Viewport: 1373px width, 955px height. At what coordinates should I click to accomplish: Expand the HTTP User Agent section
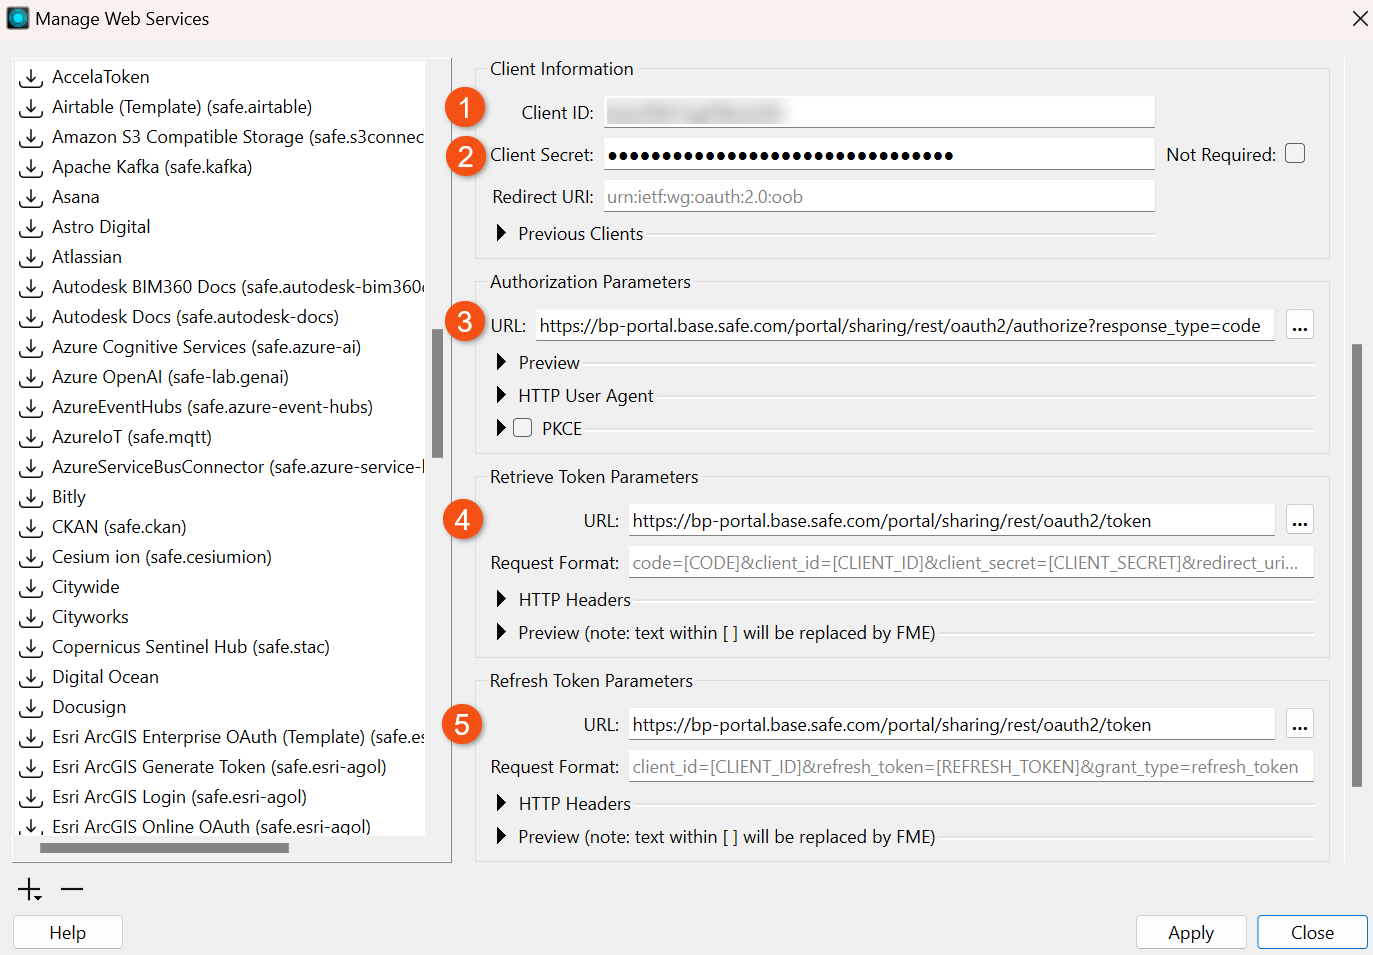pyautogui.click(x=501, y=395)
